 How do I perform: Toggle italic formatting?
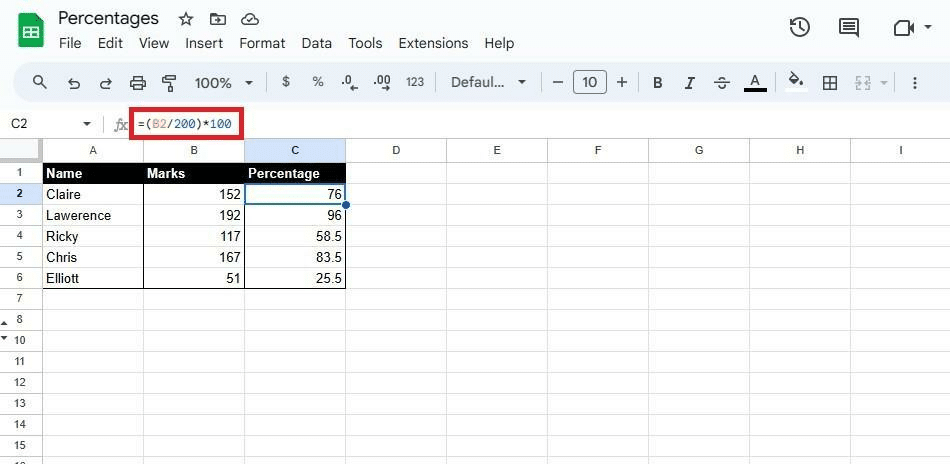click(x=689, y=83)
